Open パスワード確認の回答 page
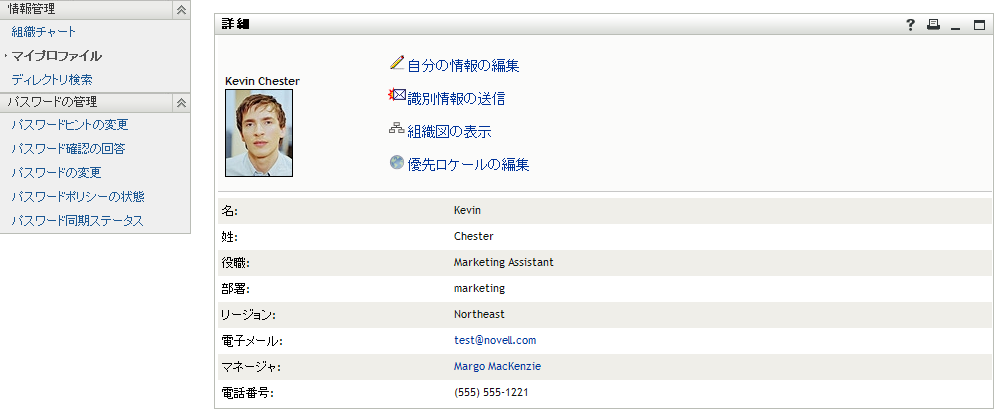The height and width of the screenshot is (412, 998). point(68,148)
